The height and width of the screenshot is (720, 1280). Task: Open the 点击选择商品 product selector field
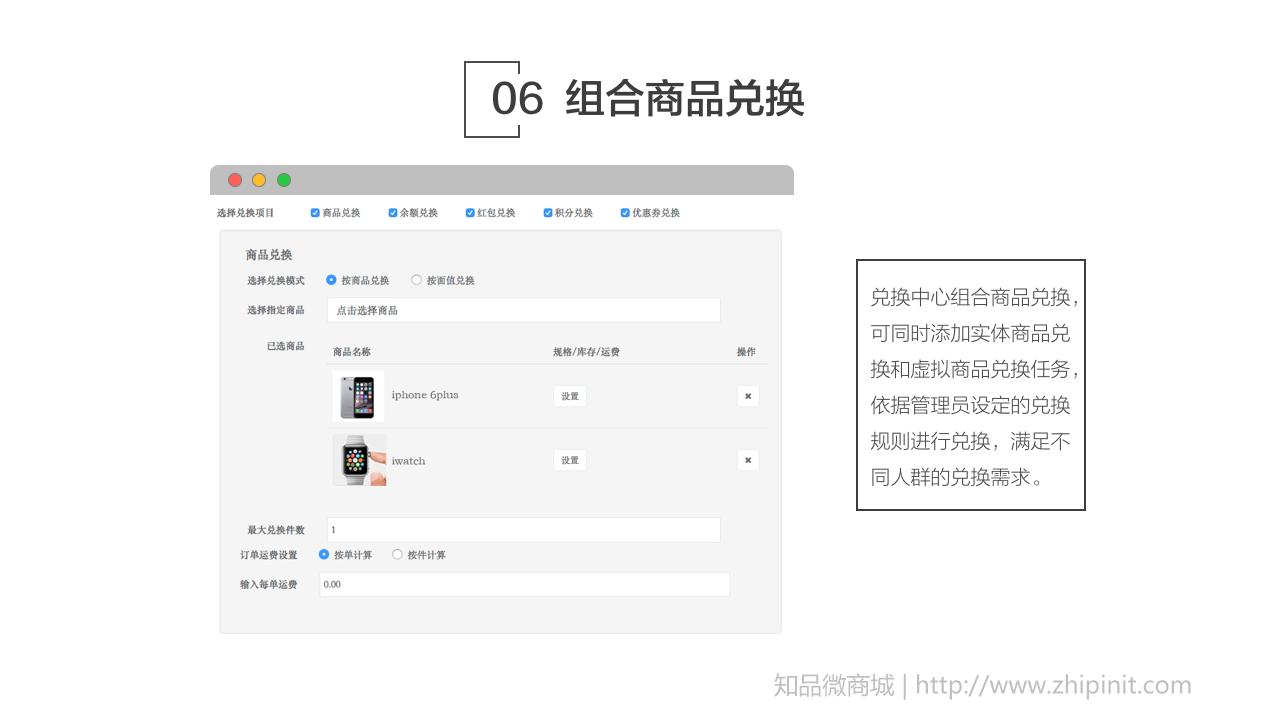click(523, 310)
